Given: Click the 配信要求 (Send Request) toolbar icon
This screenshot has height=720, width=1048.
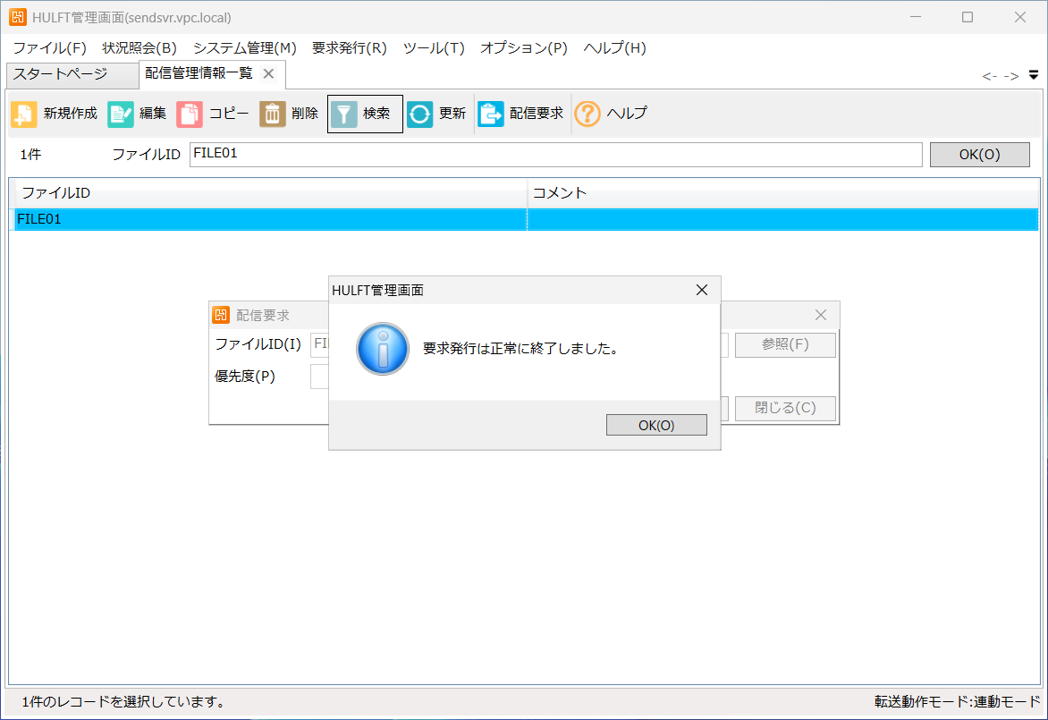Looking at the screenshot, I should point(491,114).
